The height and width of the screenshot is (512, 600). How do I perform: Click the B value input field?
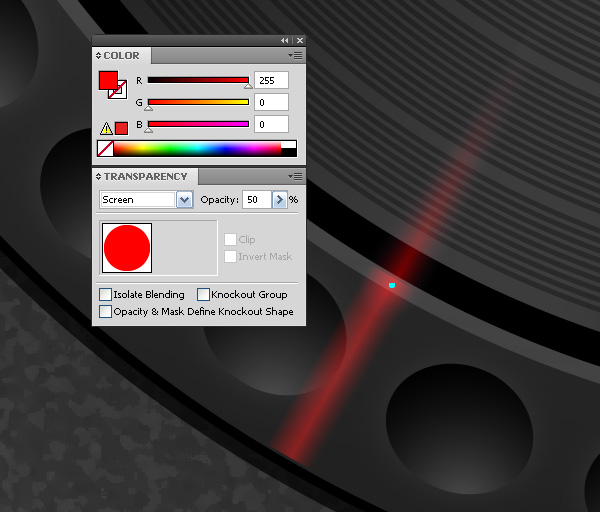[271, 124]
